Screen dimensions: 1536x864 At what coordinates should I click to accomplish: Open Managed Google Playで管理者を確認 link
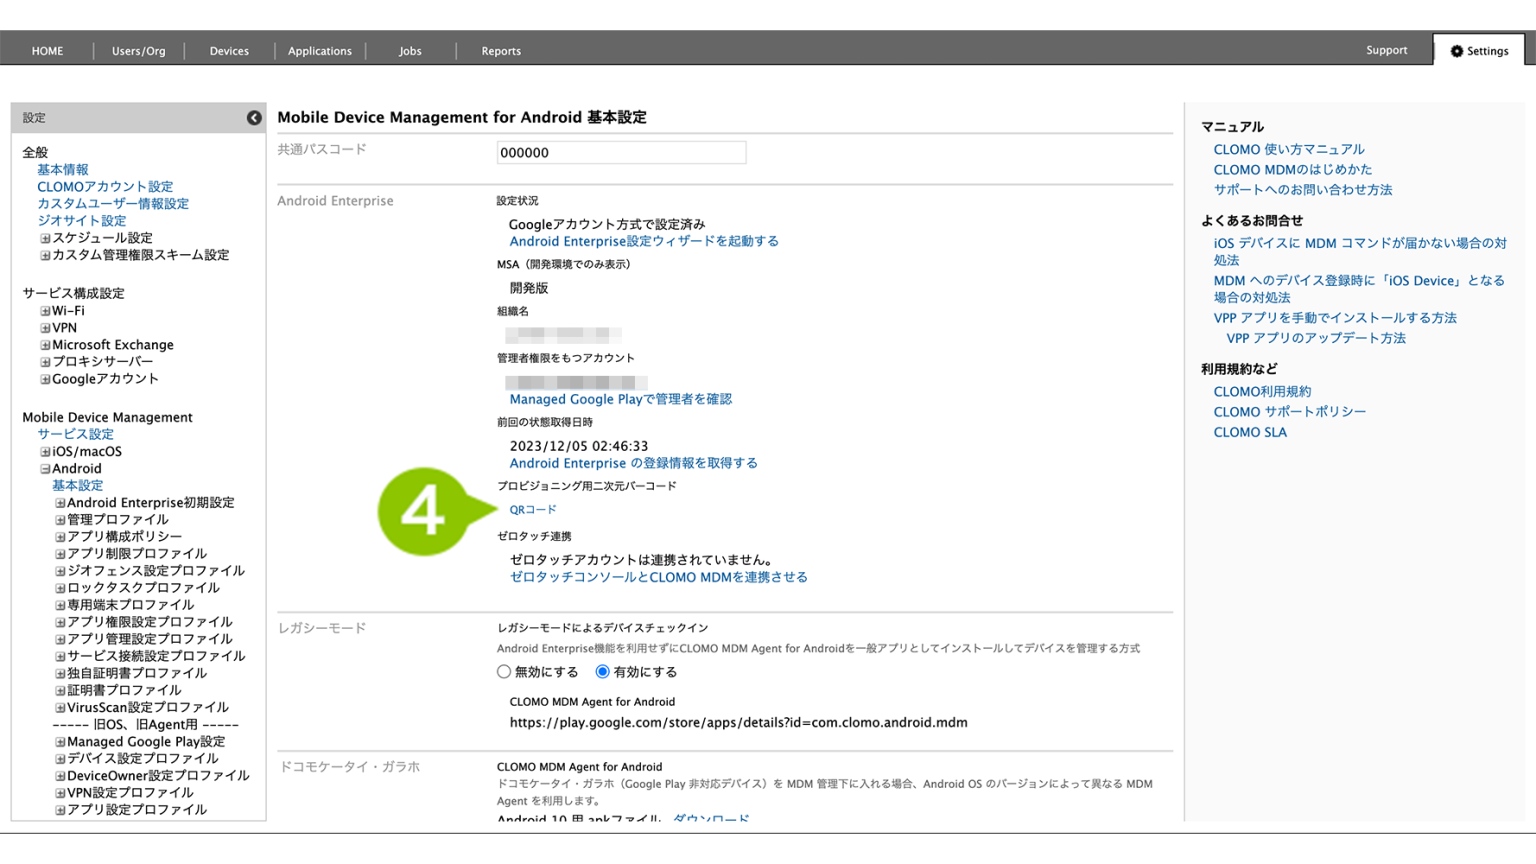pyautogui.click(x=620, y=399)
